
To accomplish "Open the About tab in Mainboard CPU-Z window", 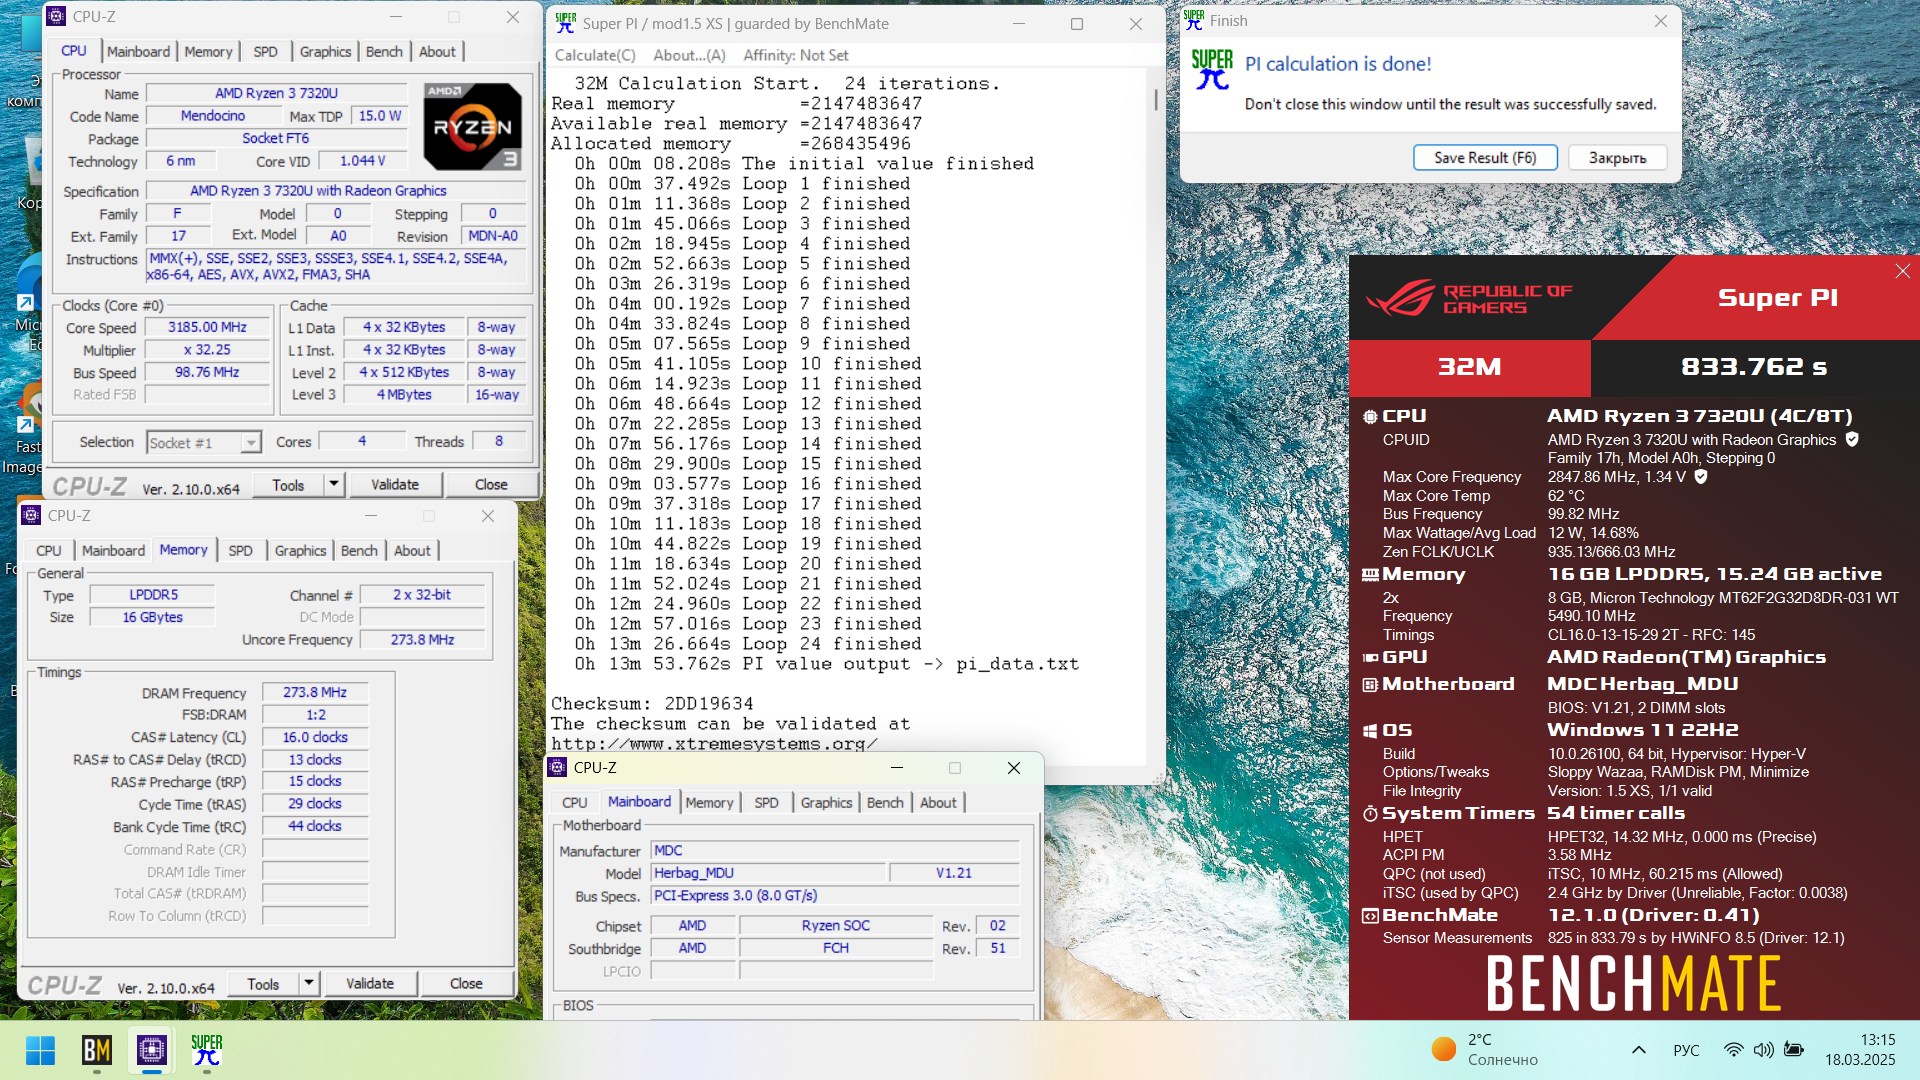I will tap(938, 803).
